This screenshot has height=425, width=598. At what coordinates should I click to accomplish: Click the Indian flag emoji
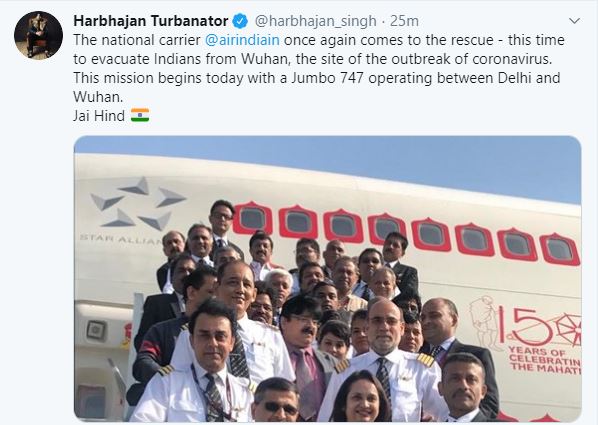click(x=140, y=115)
